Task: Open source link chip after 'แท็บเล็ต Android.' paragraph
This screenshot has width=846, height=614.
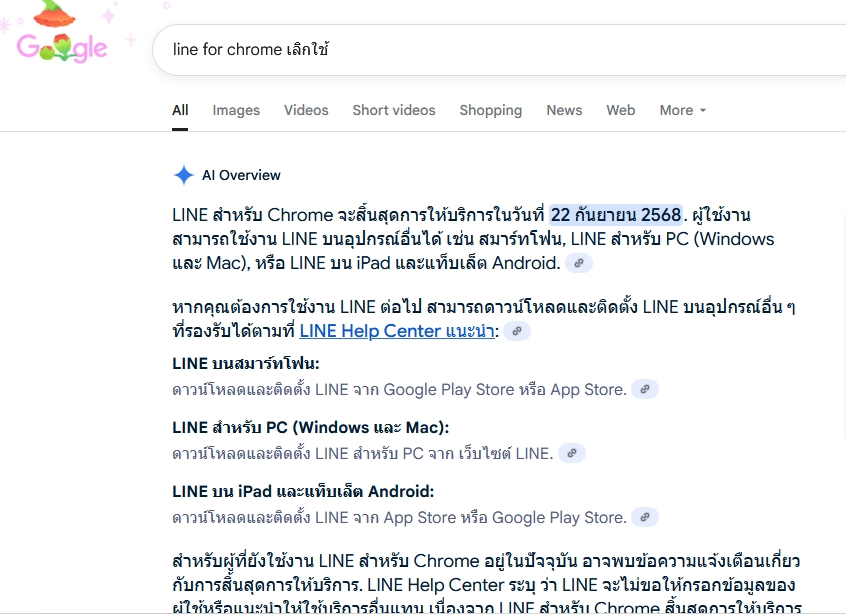Action: 578,263
